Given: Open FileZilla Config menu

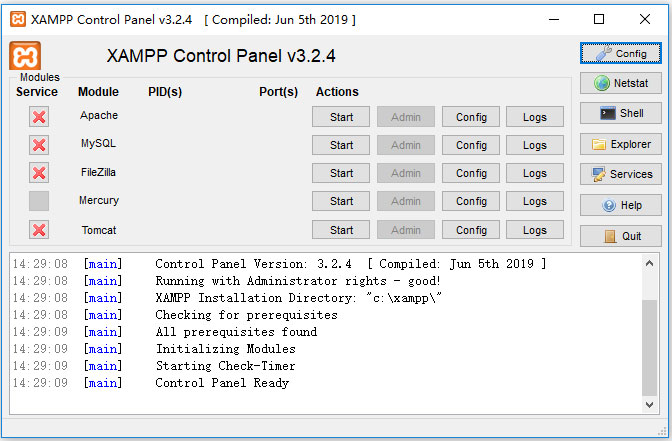Looking at the screenshot, I should click(471, 173).
